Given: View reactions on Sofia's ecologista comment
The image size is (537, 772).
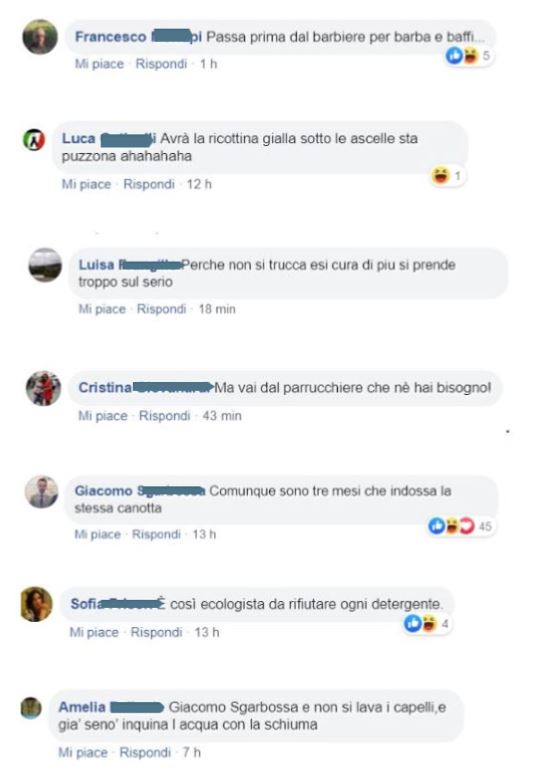Looking at the screenshot, I should click(426, 624).
